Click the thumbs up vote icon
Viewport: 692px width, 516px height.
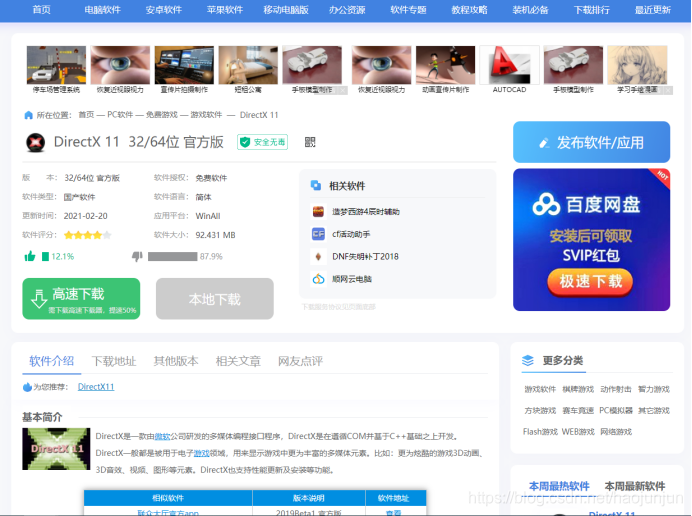pos(30,256)
